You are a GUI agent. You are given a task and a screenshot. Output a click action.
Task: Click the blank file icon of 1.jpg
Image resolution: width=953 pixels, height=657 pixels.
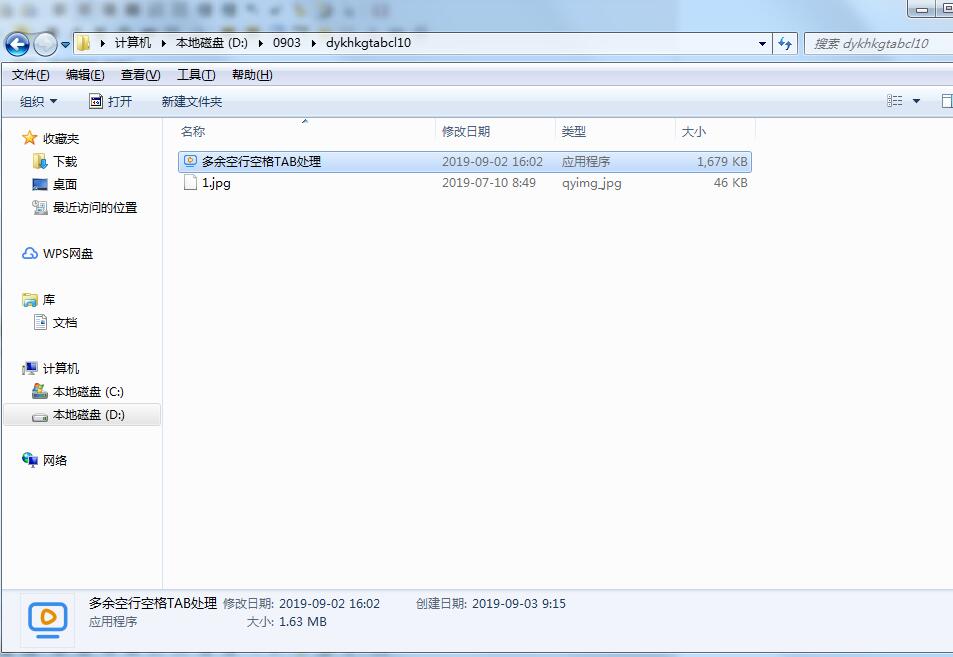tap(190, 182)
